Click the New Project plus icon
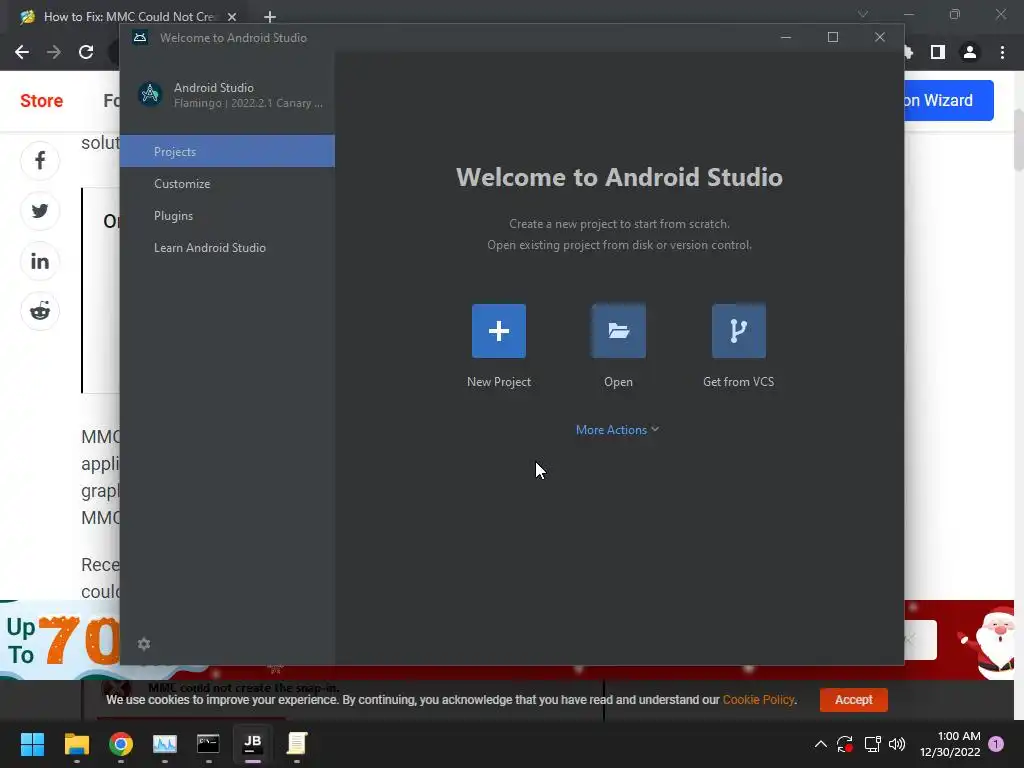The width and height of the screenshot is (1024, 768). (x=498, y=331)
